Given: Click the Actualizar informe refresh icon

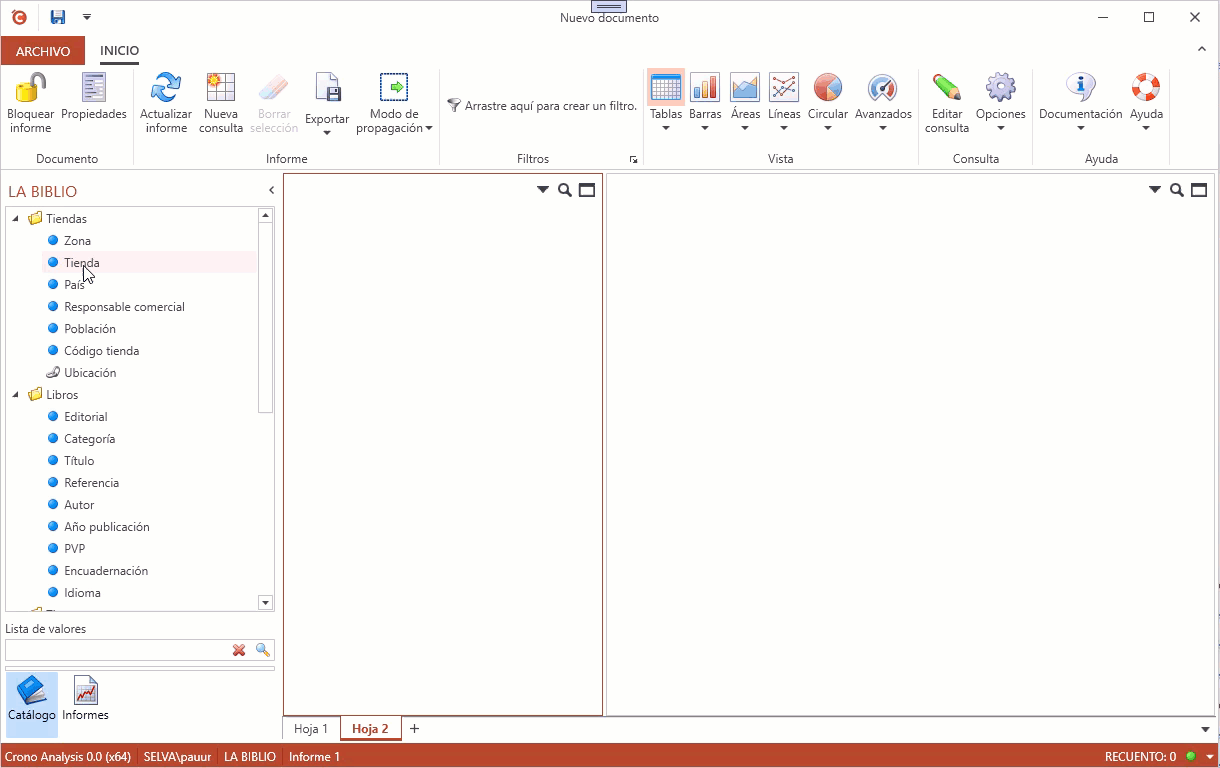Looking at the screenshot, I should (x=165, y=89).
